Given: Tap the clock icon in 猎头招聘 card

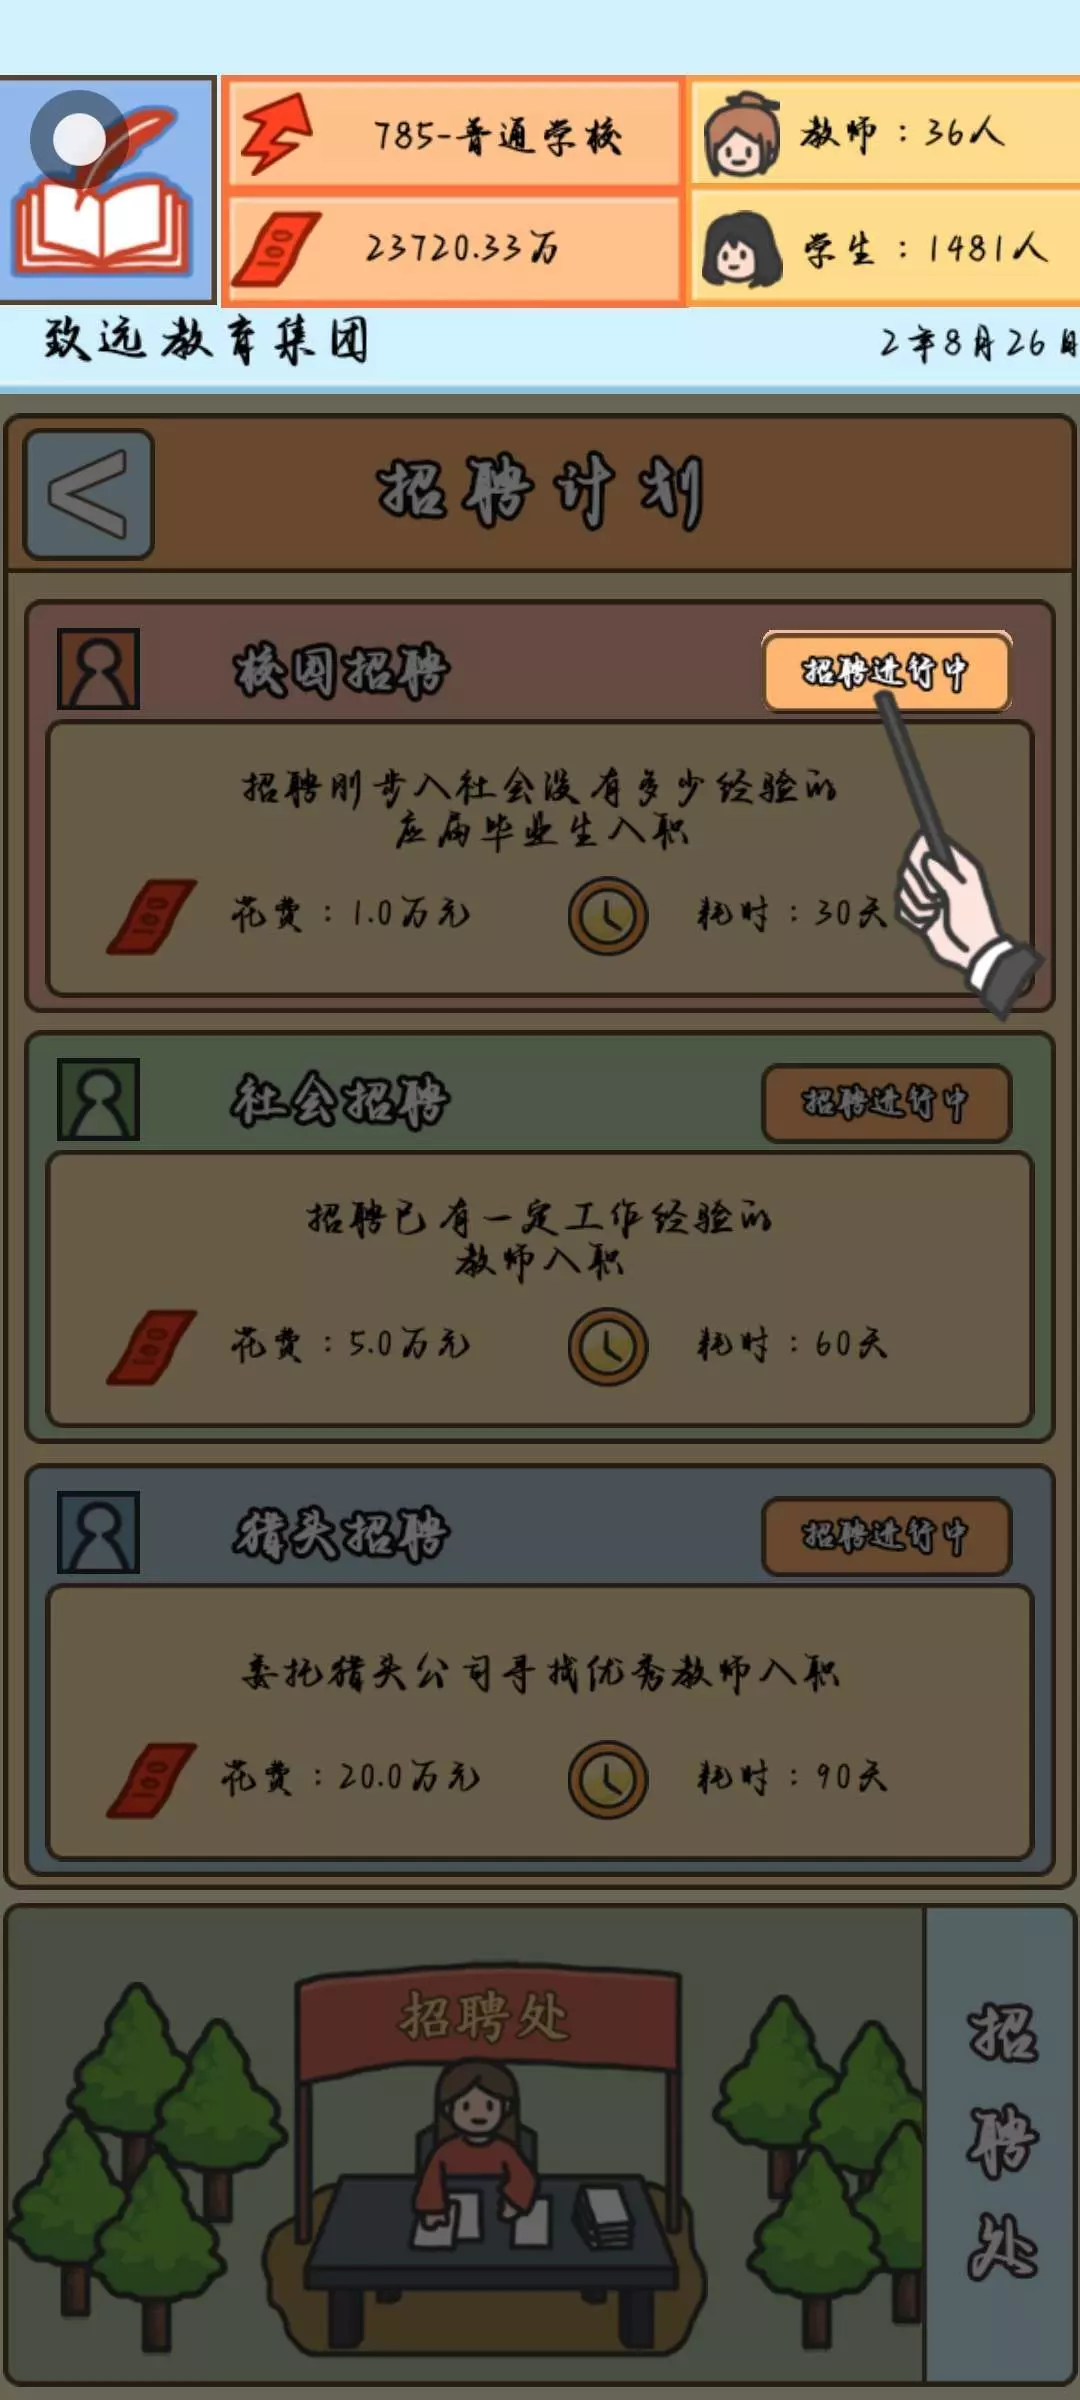Looking at the screenshot, I should [x=608, y=1779].
